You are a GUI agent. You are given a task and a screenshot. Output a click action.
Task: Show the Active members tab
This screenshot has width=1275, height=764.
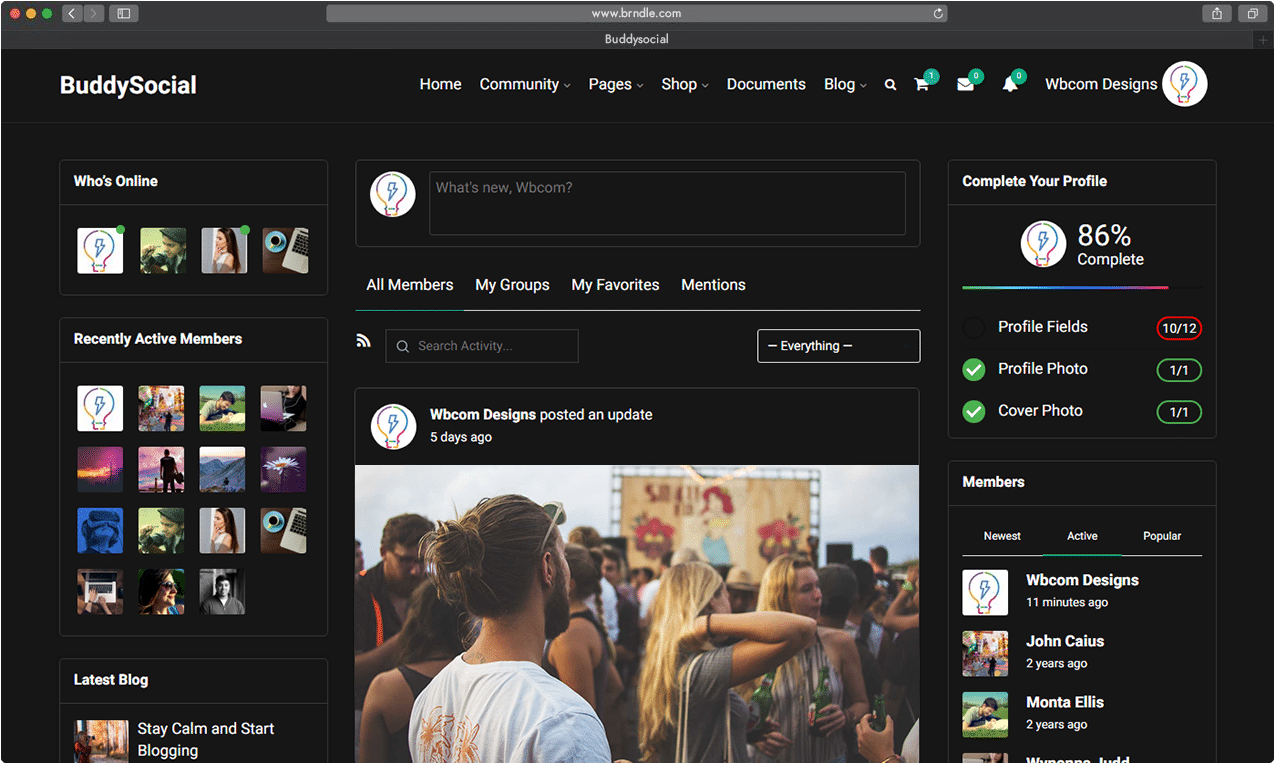coord(1082,536)
